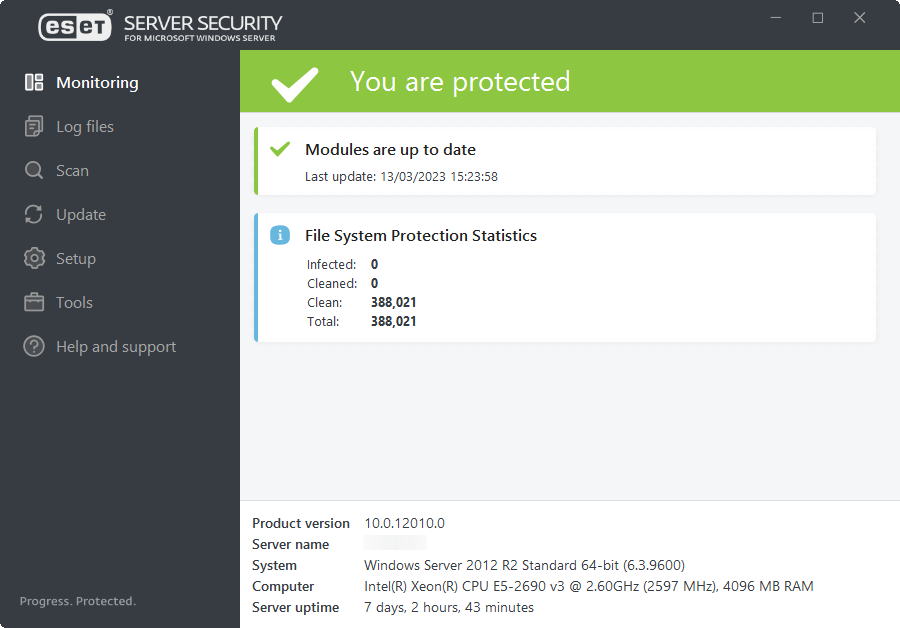Viewport: 900px width, 628px height.
Task: Go to the Update section
Action: (80, 214)
